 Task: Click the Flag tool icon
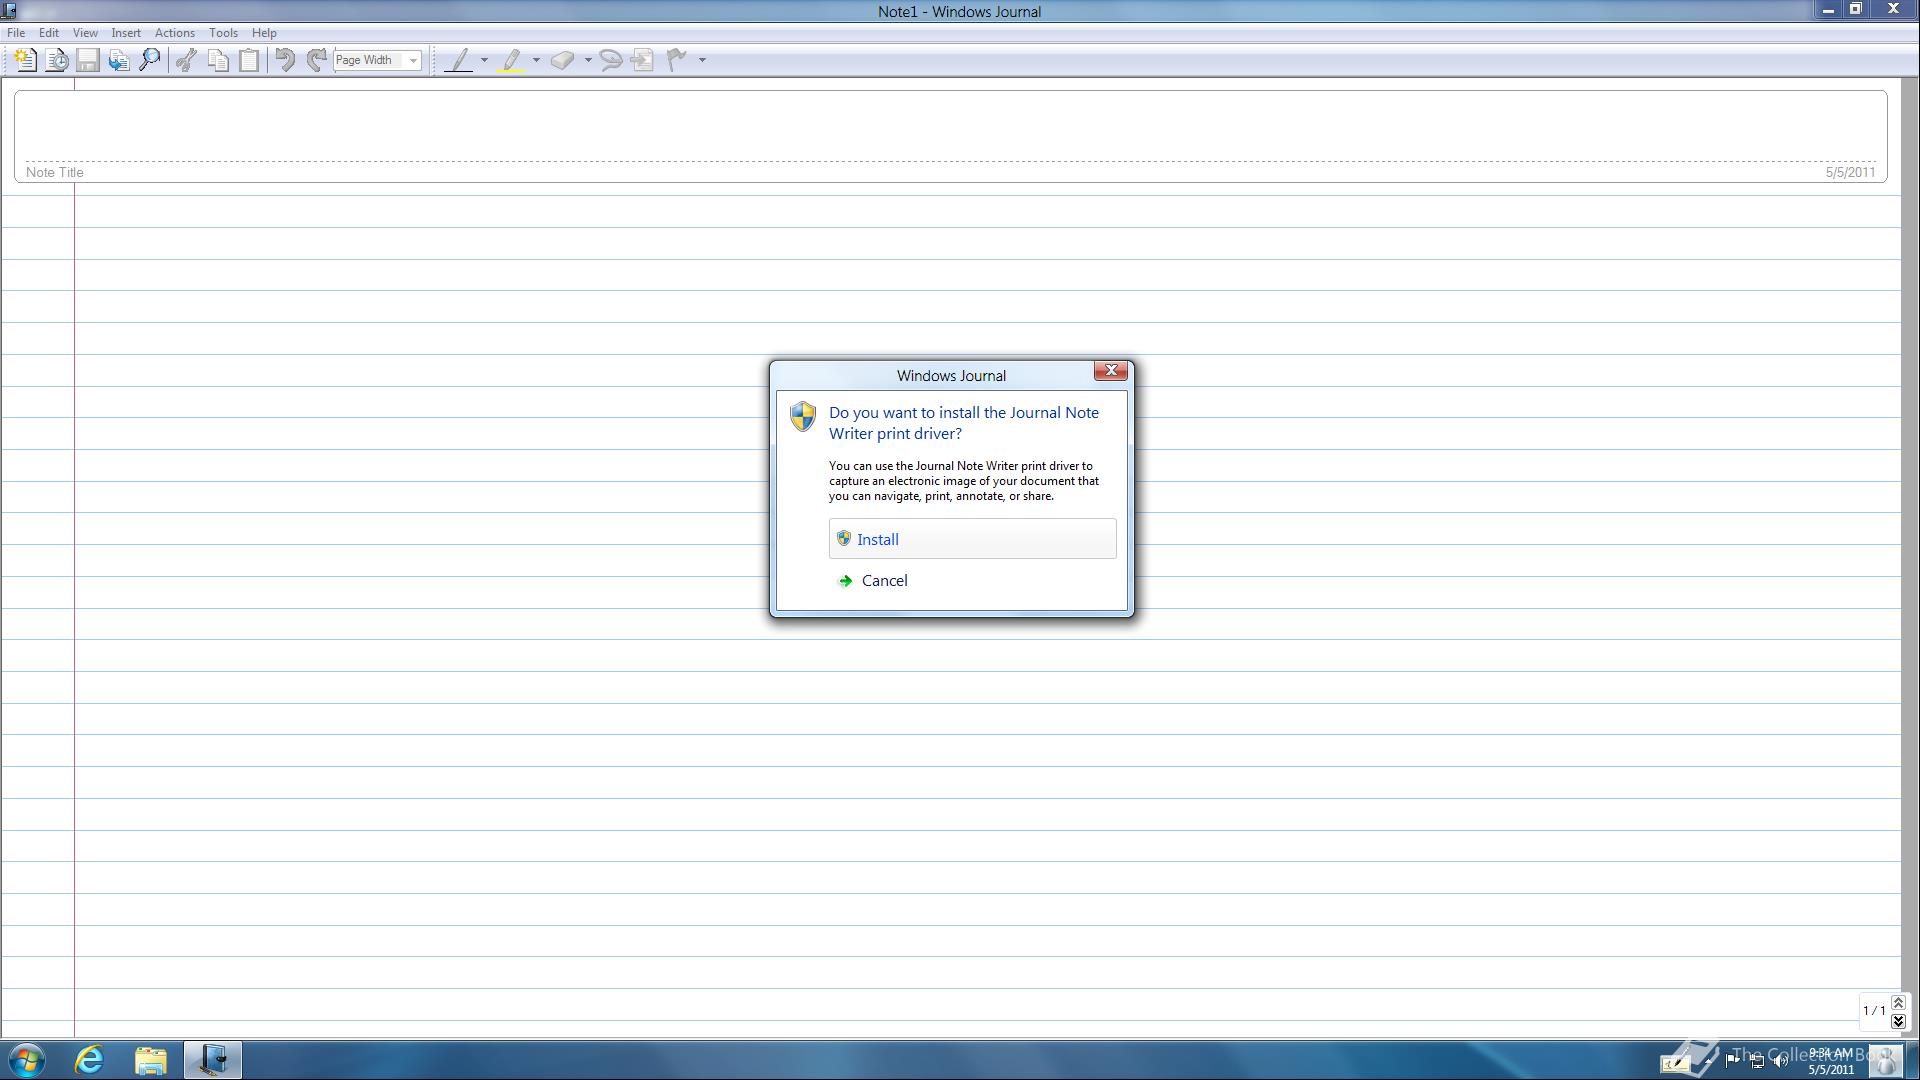[x=677, y=60]
